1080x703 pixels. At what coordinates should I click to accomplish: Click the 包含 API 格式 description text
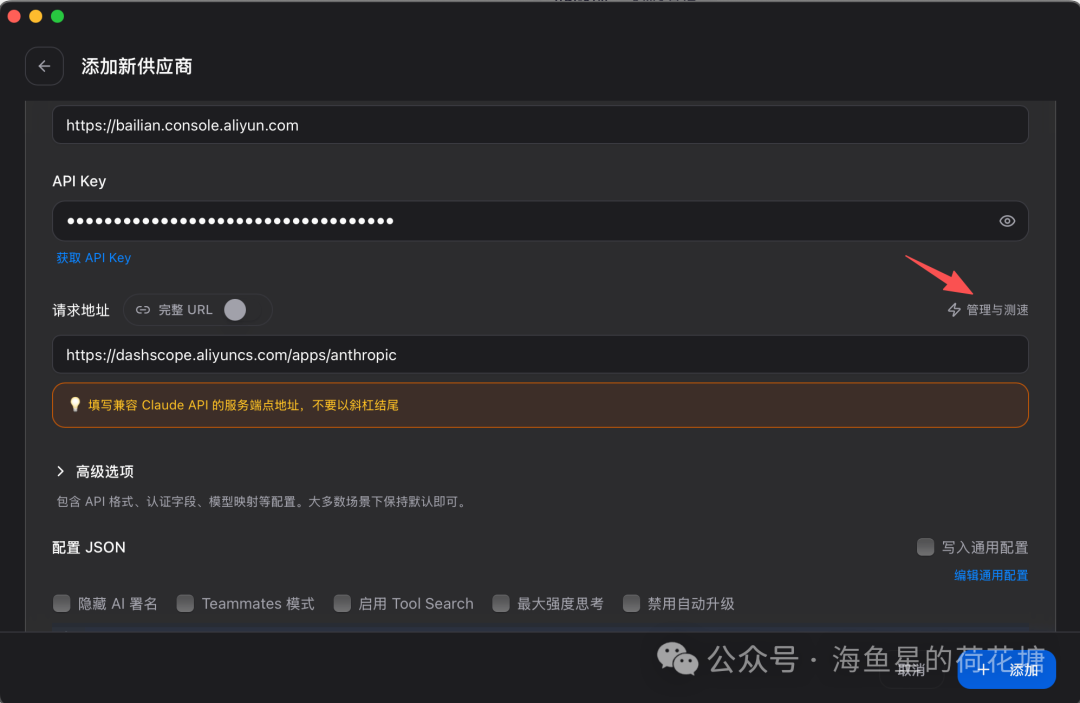(262, 502)
